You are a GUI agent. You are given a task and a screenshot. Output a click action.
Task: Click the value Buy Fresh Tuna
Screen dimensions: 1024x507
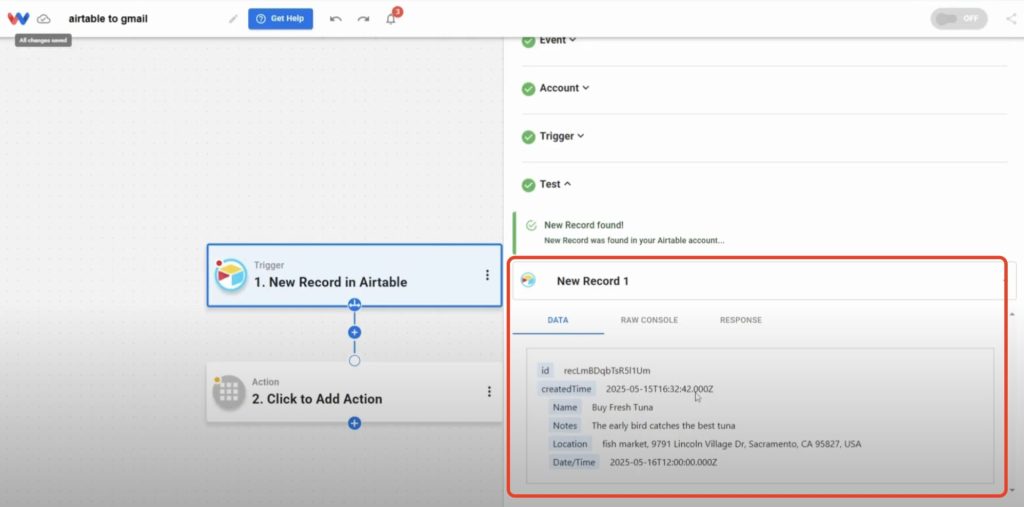coord(622,407)
